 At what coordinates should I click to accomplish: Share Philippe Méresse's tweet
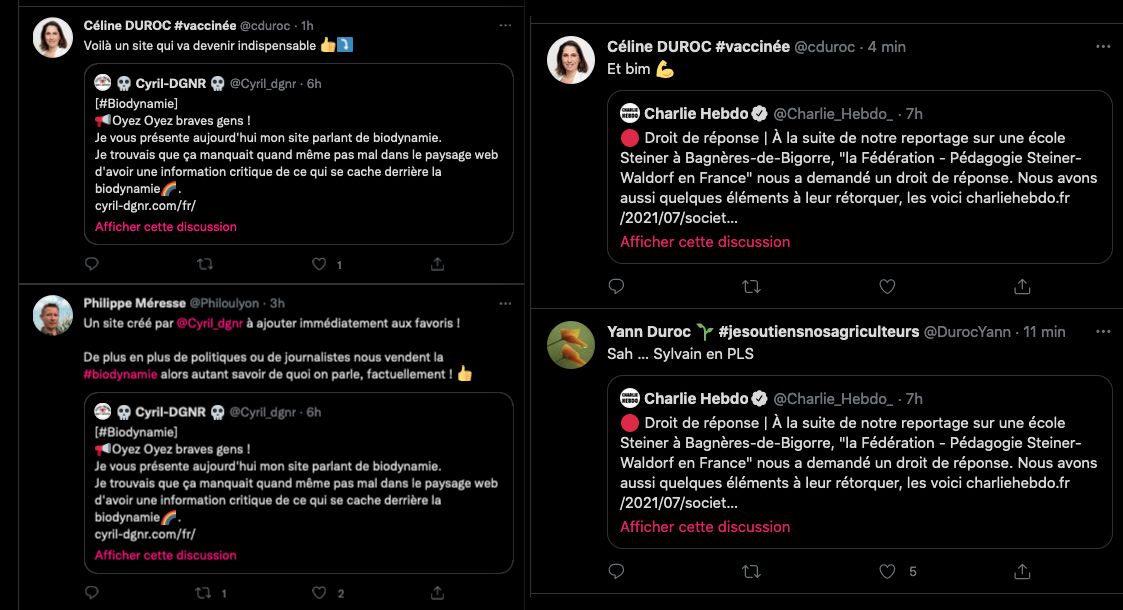tap(437, 593)
